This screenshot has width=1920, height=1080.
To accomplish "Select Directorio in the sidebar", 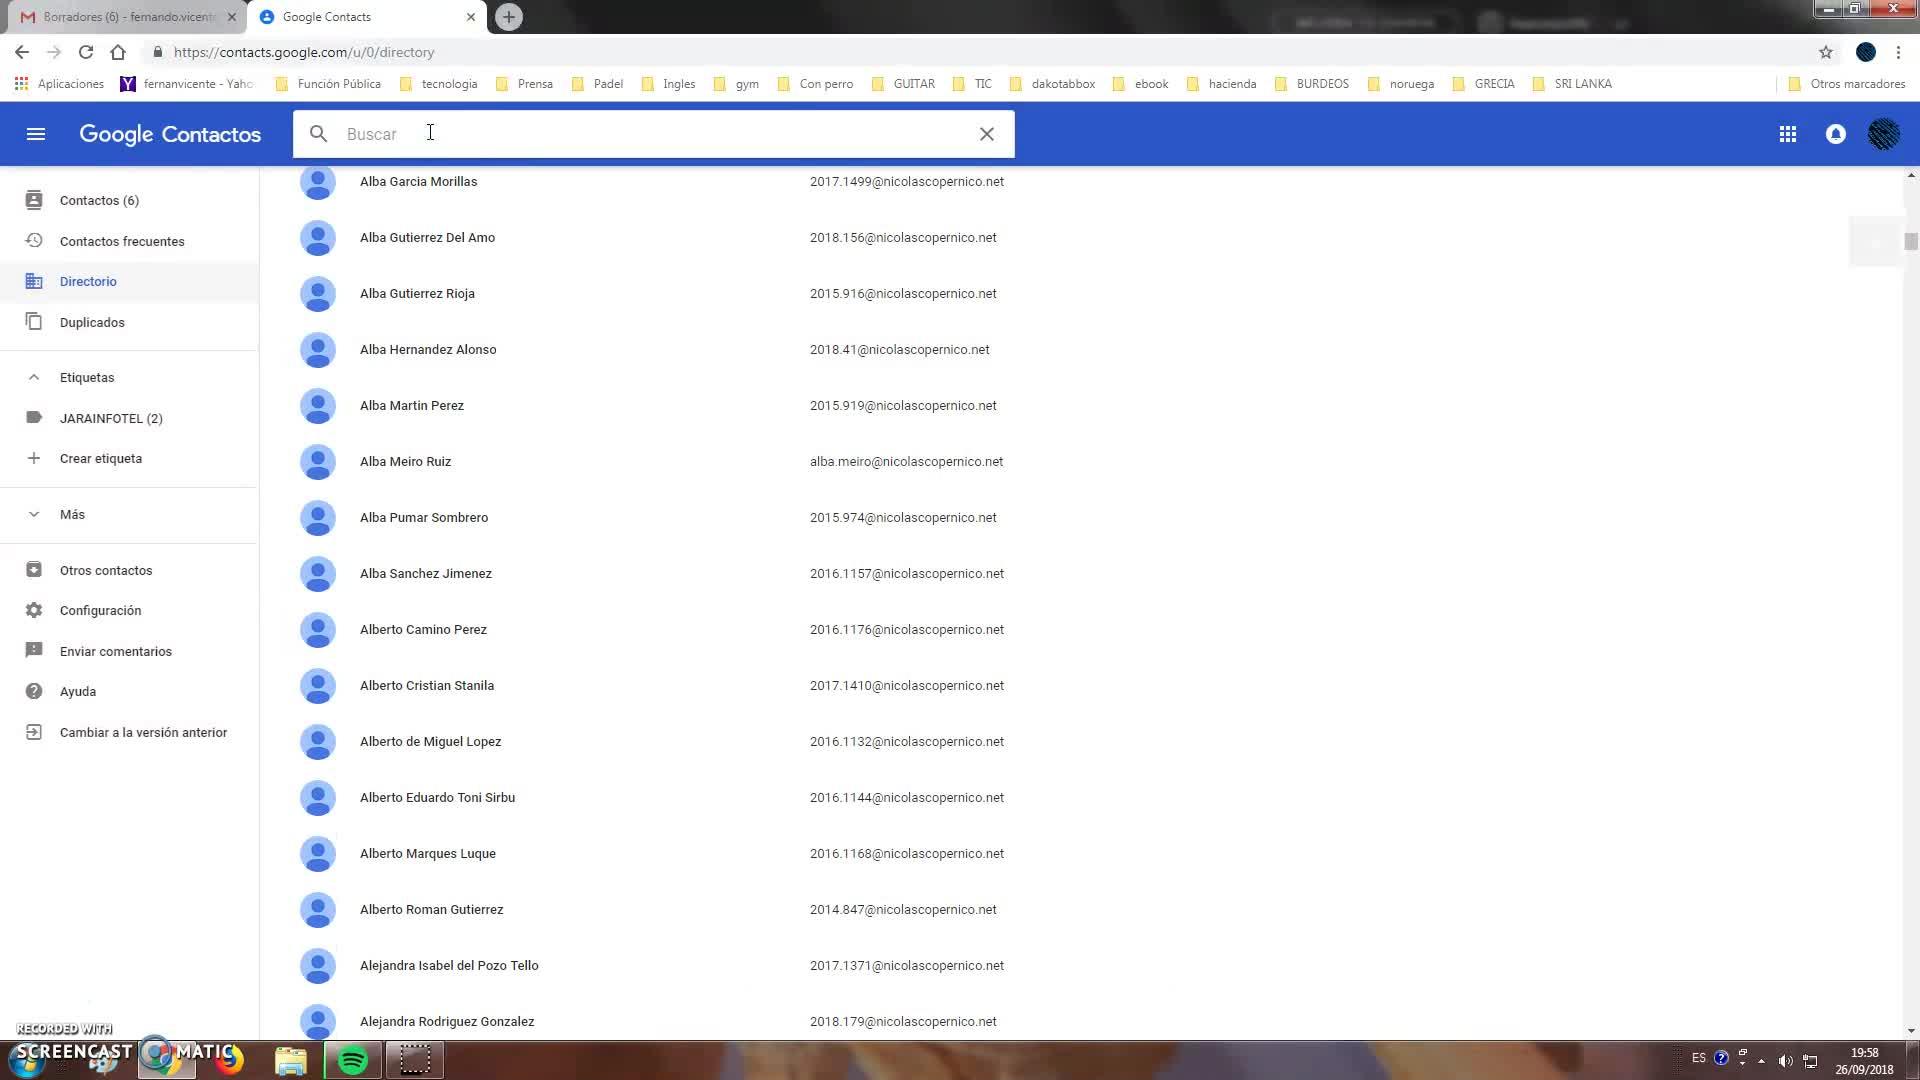I will [88, 281].
